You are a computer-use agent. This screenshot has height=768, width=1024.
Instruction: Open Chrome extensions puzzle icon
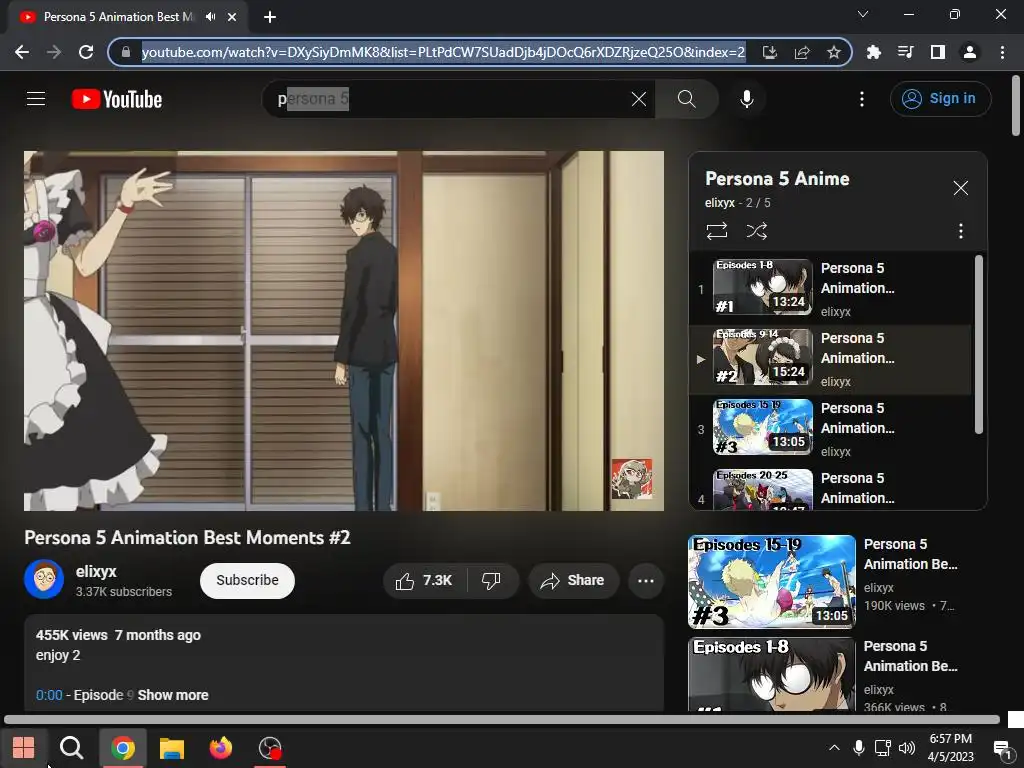tap(873, 52)
